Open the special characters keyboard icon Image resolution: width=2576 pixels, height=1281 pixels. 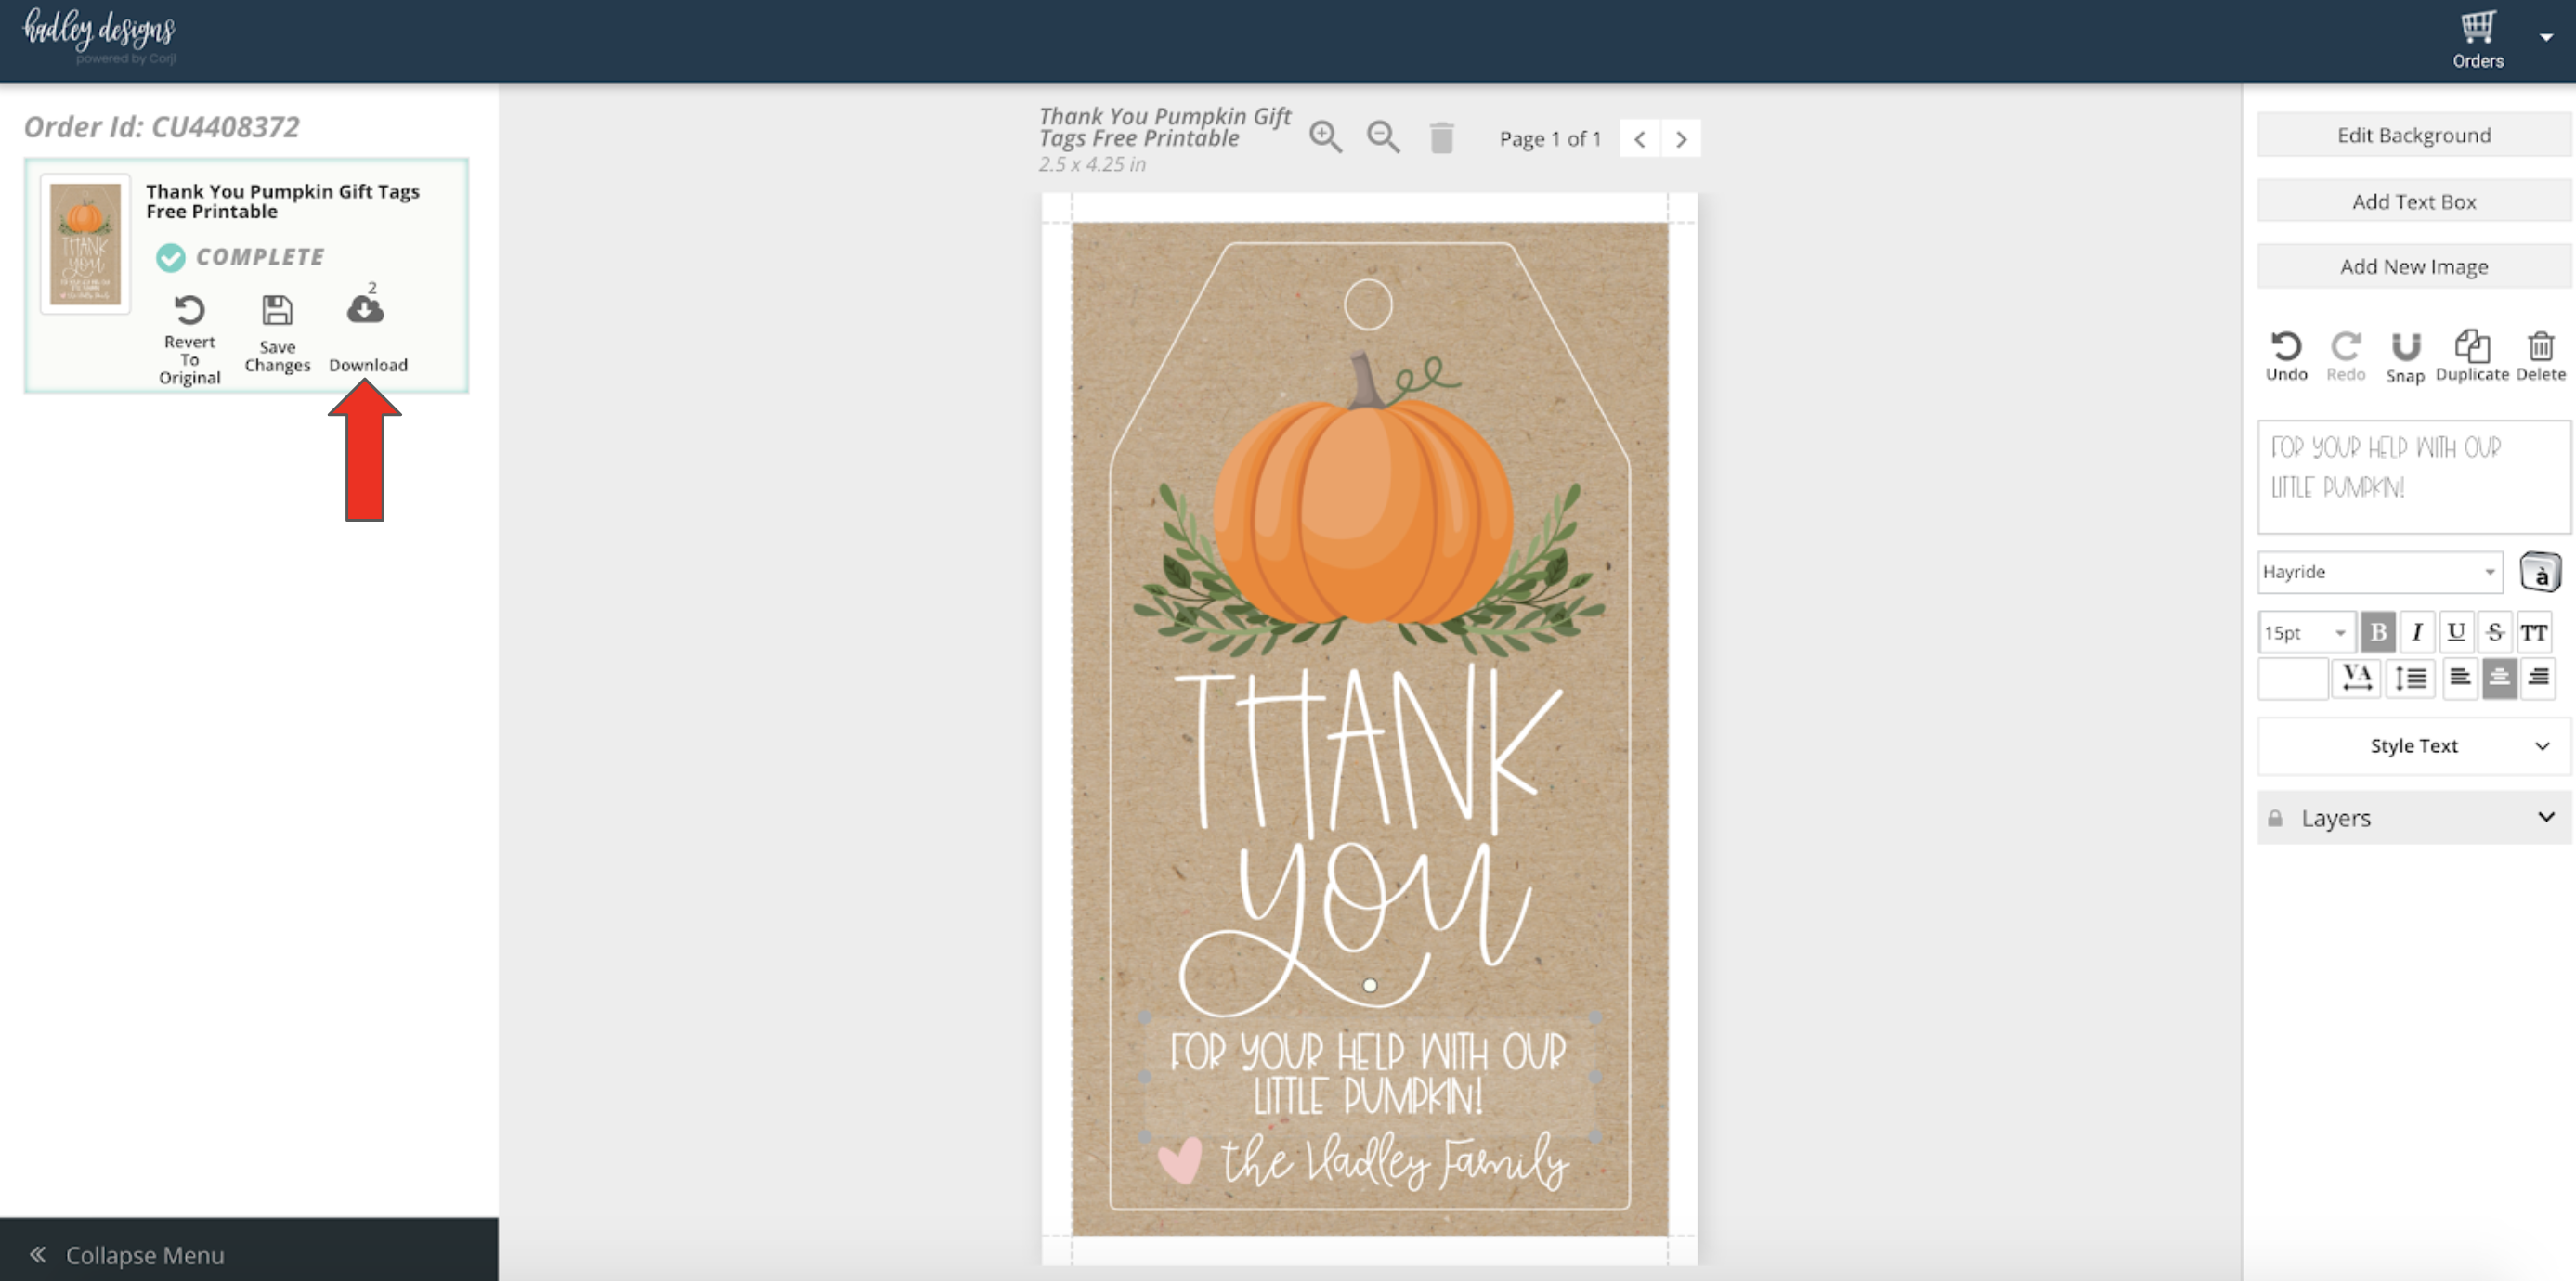pos(2539,572)
